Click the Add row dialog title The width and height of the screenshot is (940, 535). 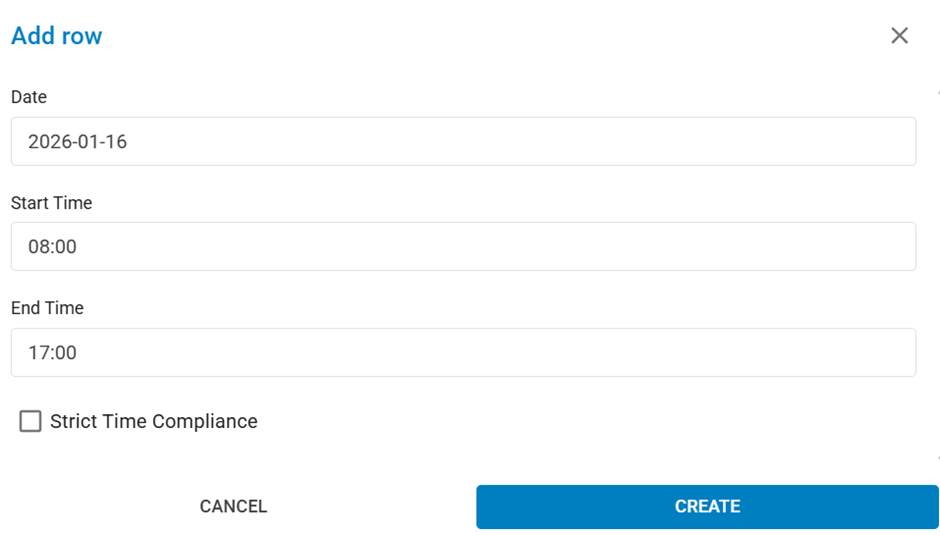coord(56,36)
